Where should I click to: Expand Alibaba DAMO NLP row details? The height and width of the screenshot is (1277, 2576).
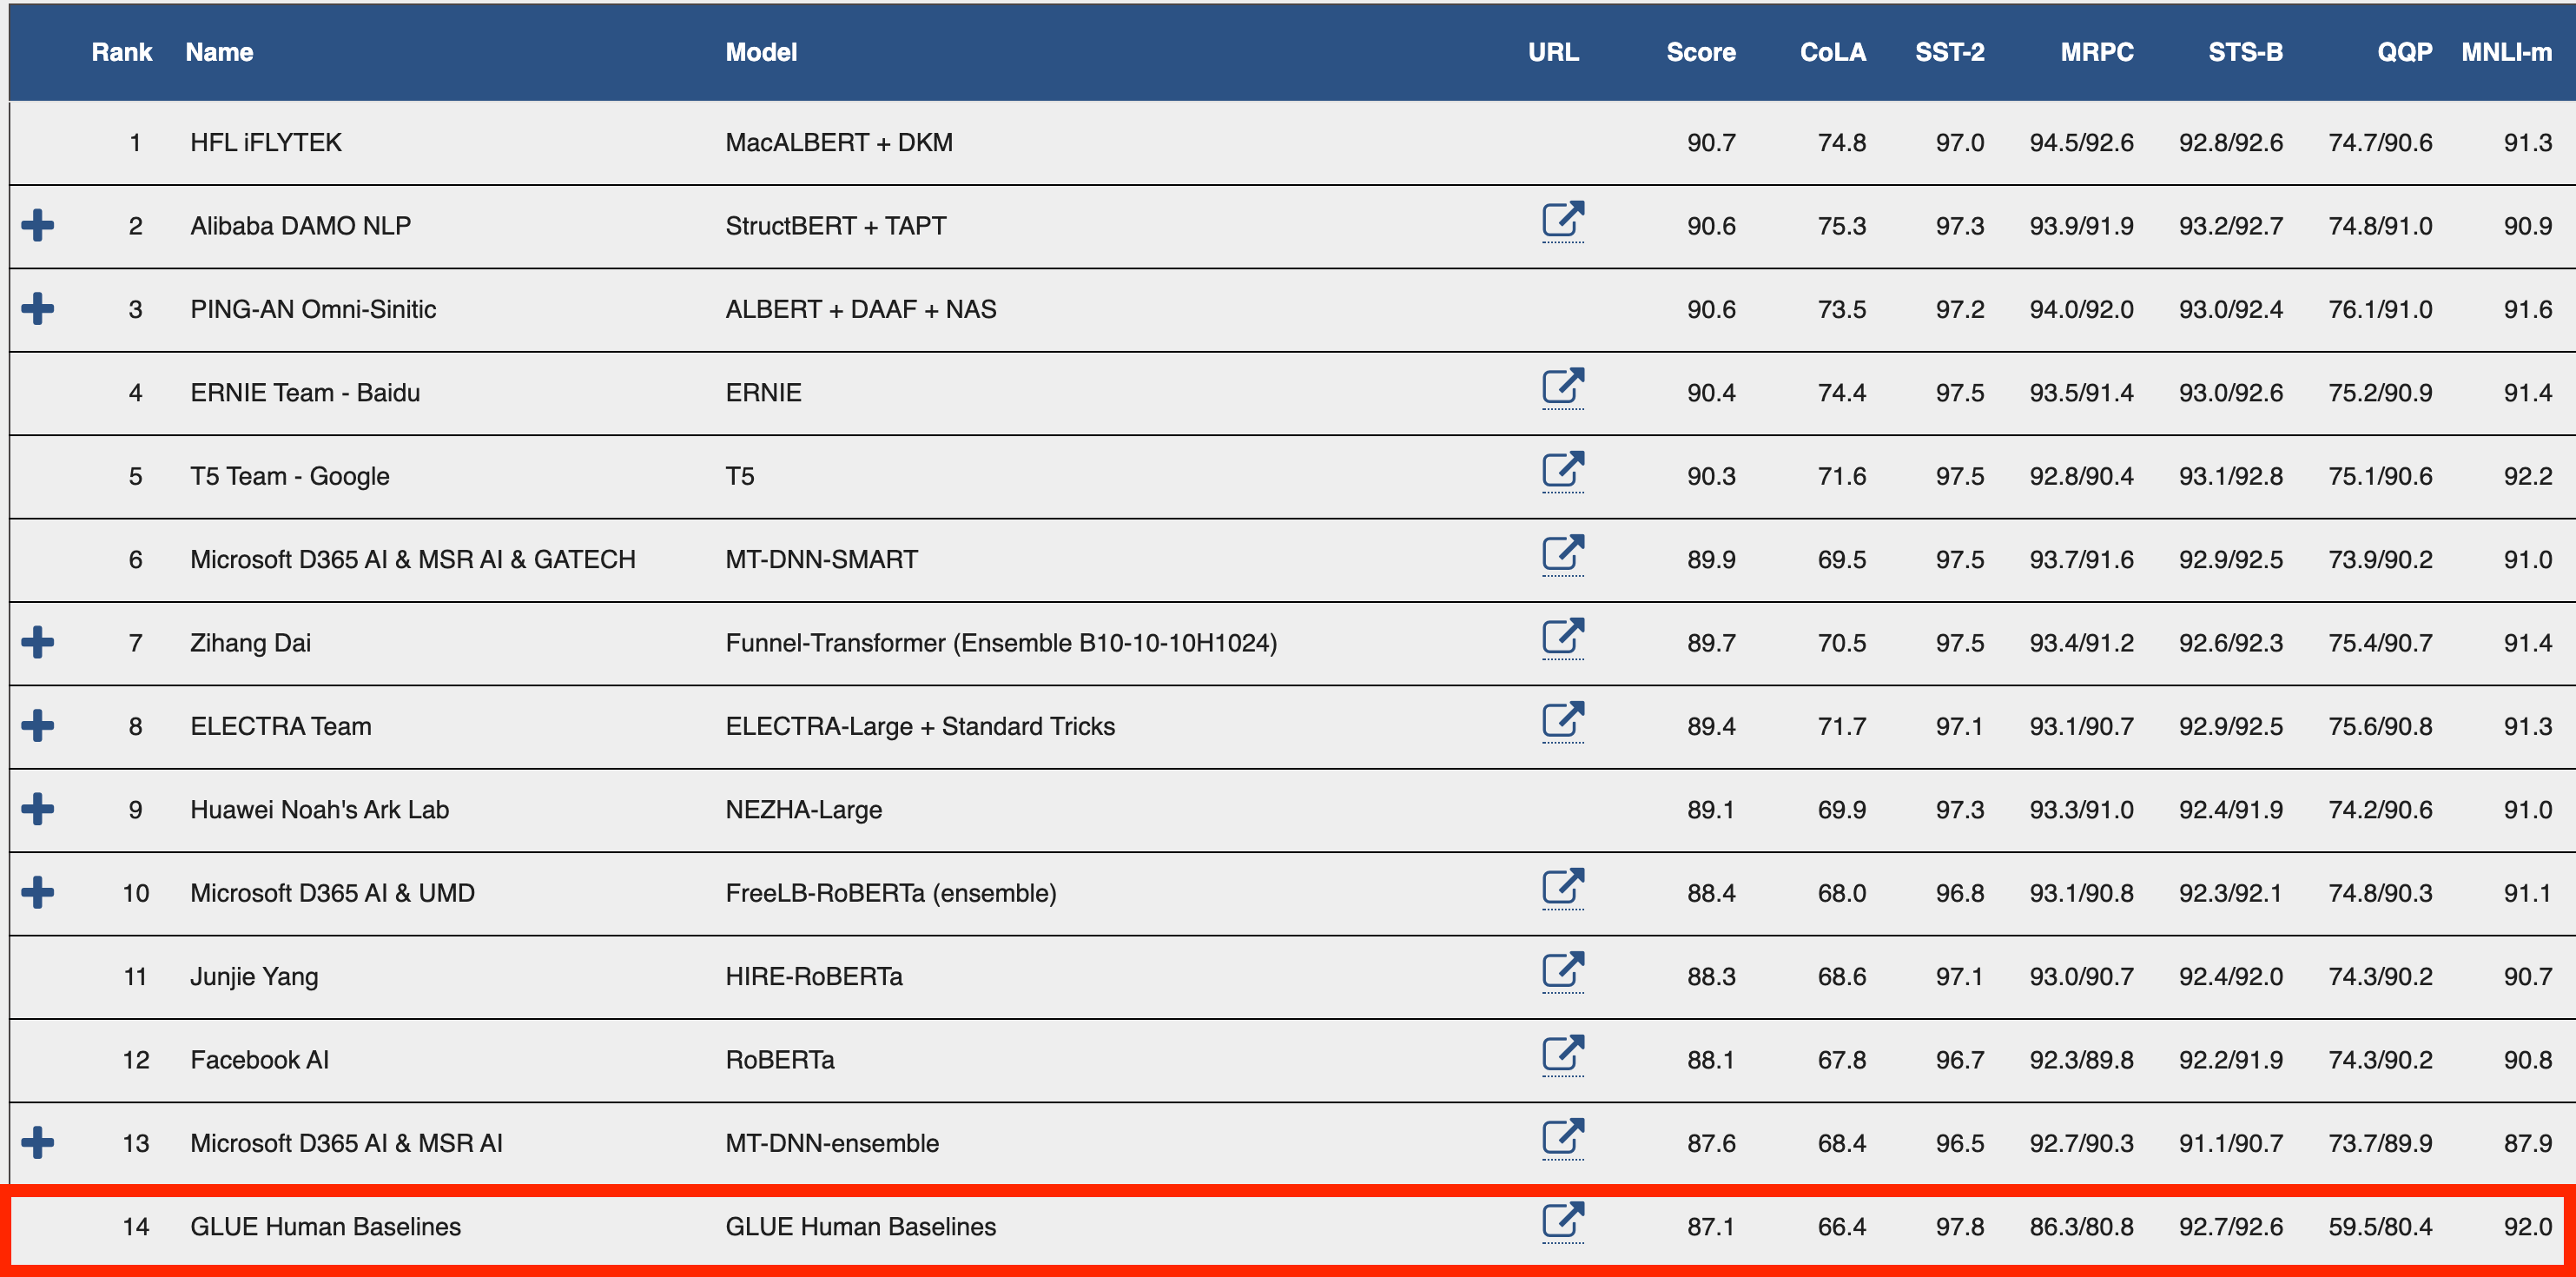(x=38, y=225)
